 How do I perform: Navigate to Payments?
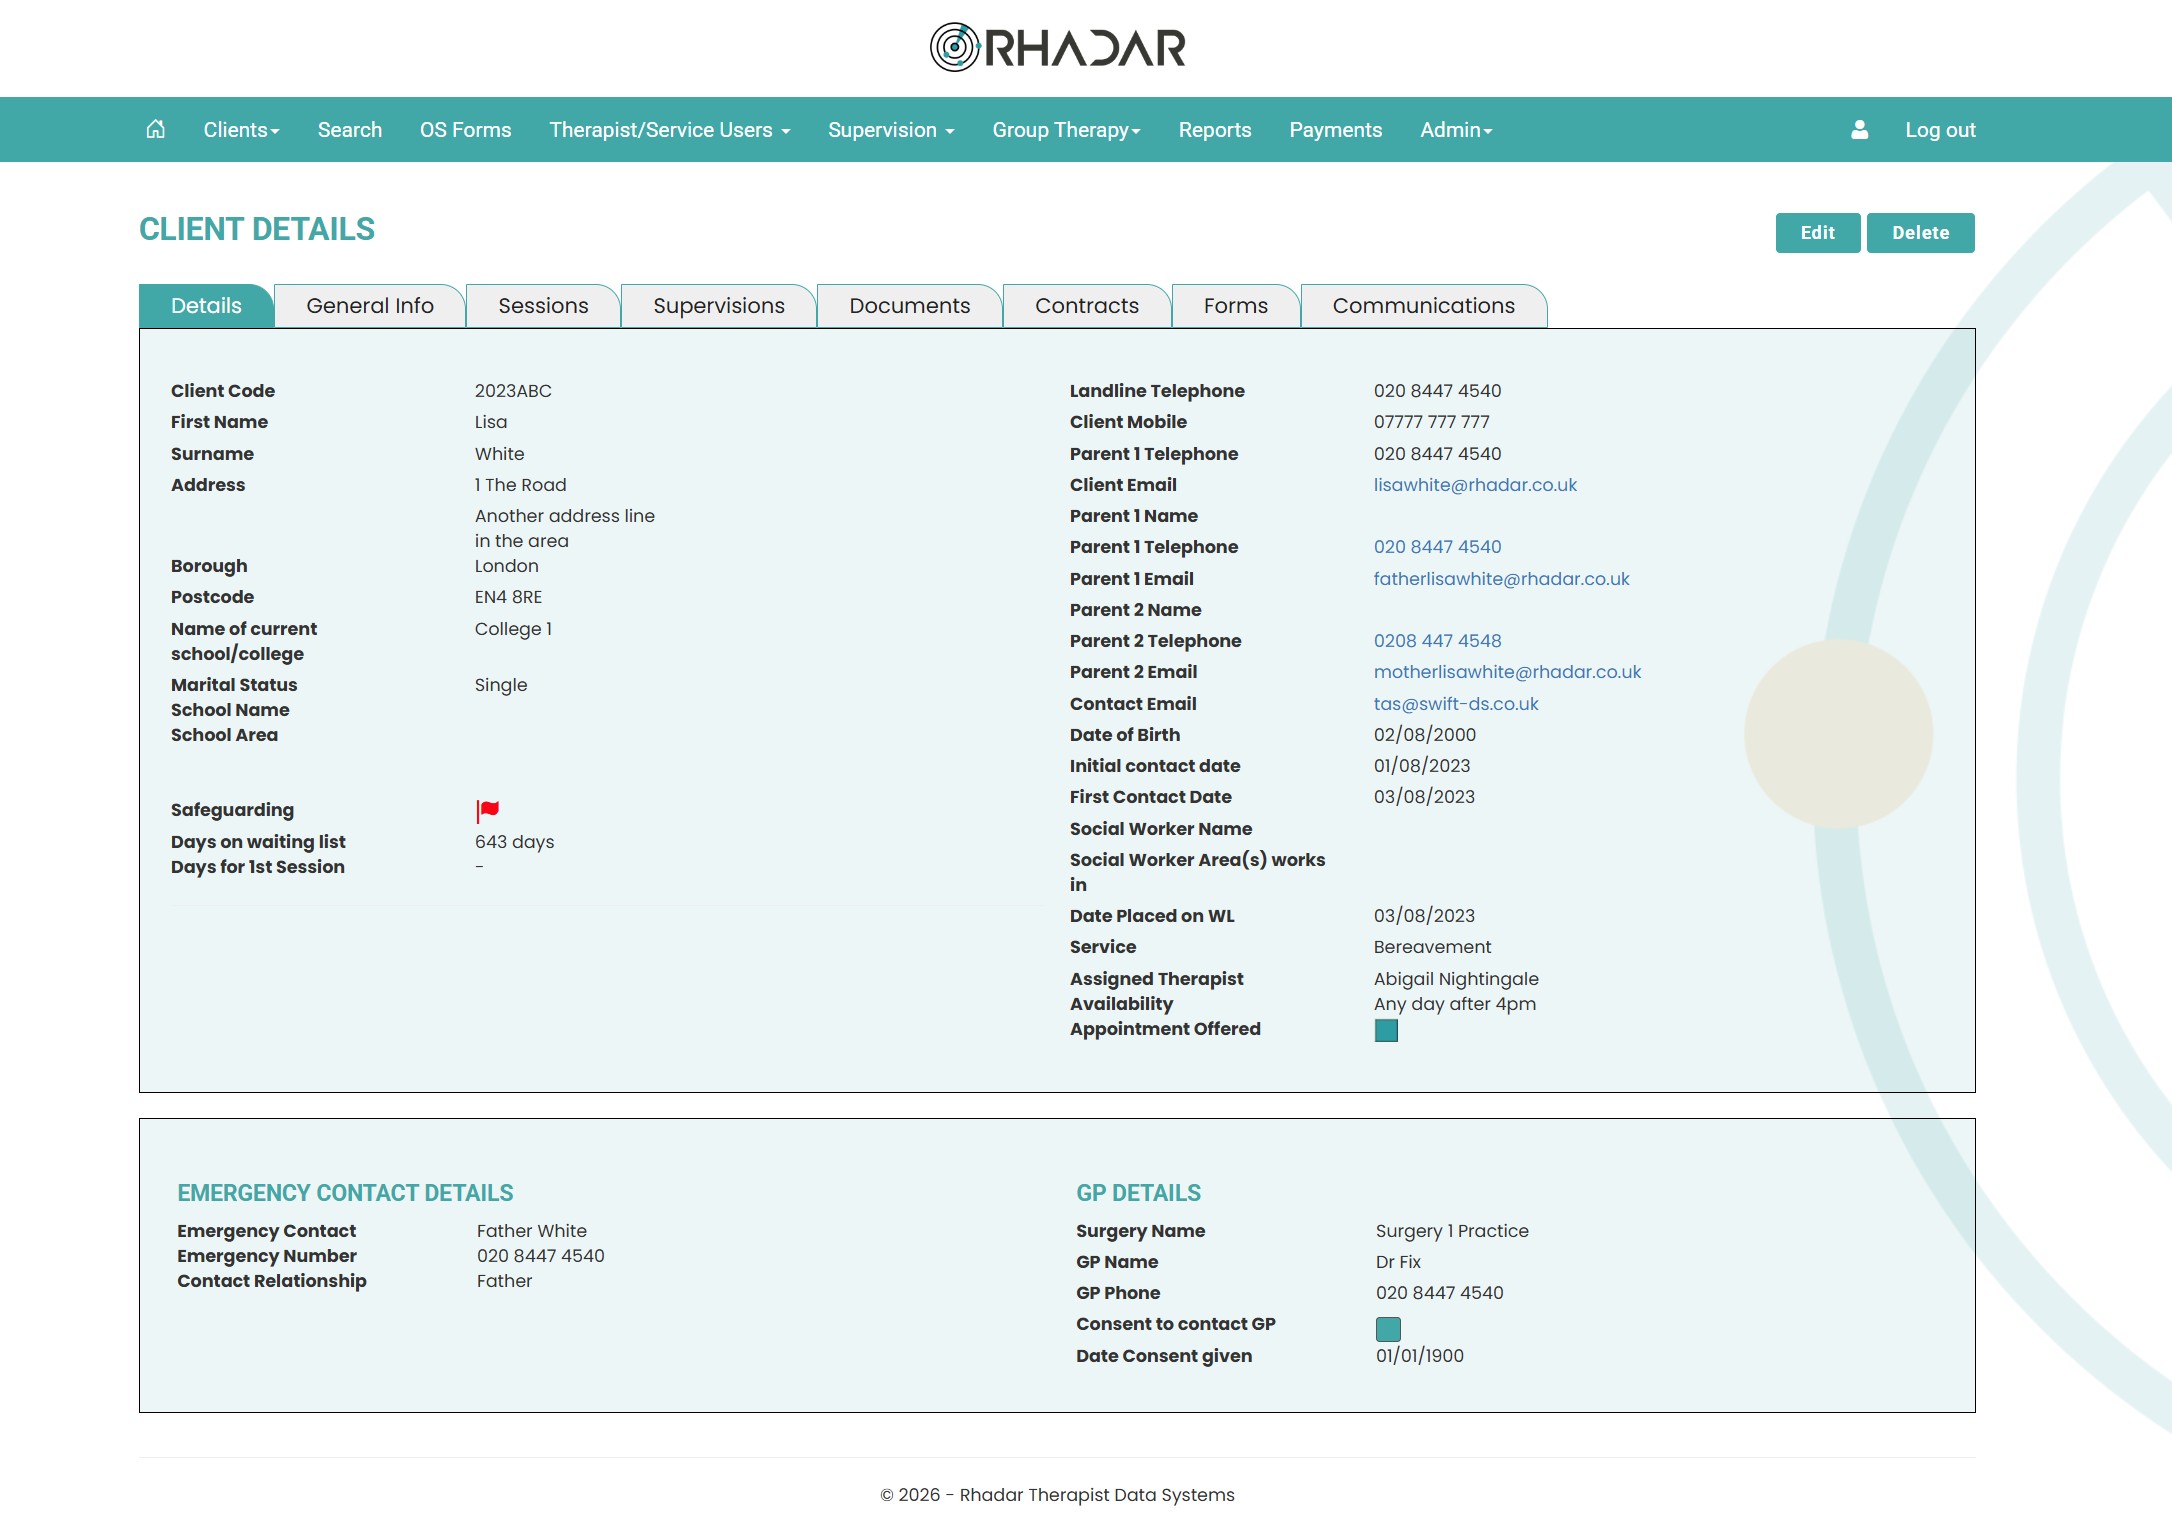click(x=1335, y=130)
